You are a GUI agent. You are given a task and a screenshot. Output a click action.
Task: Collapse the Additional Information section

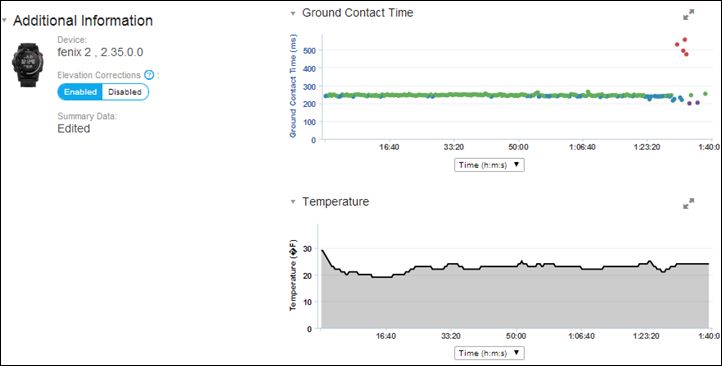pyautogui.click(x=5, y=21)
